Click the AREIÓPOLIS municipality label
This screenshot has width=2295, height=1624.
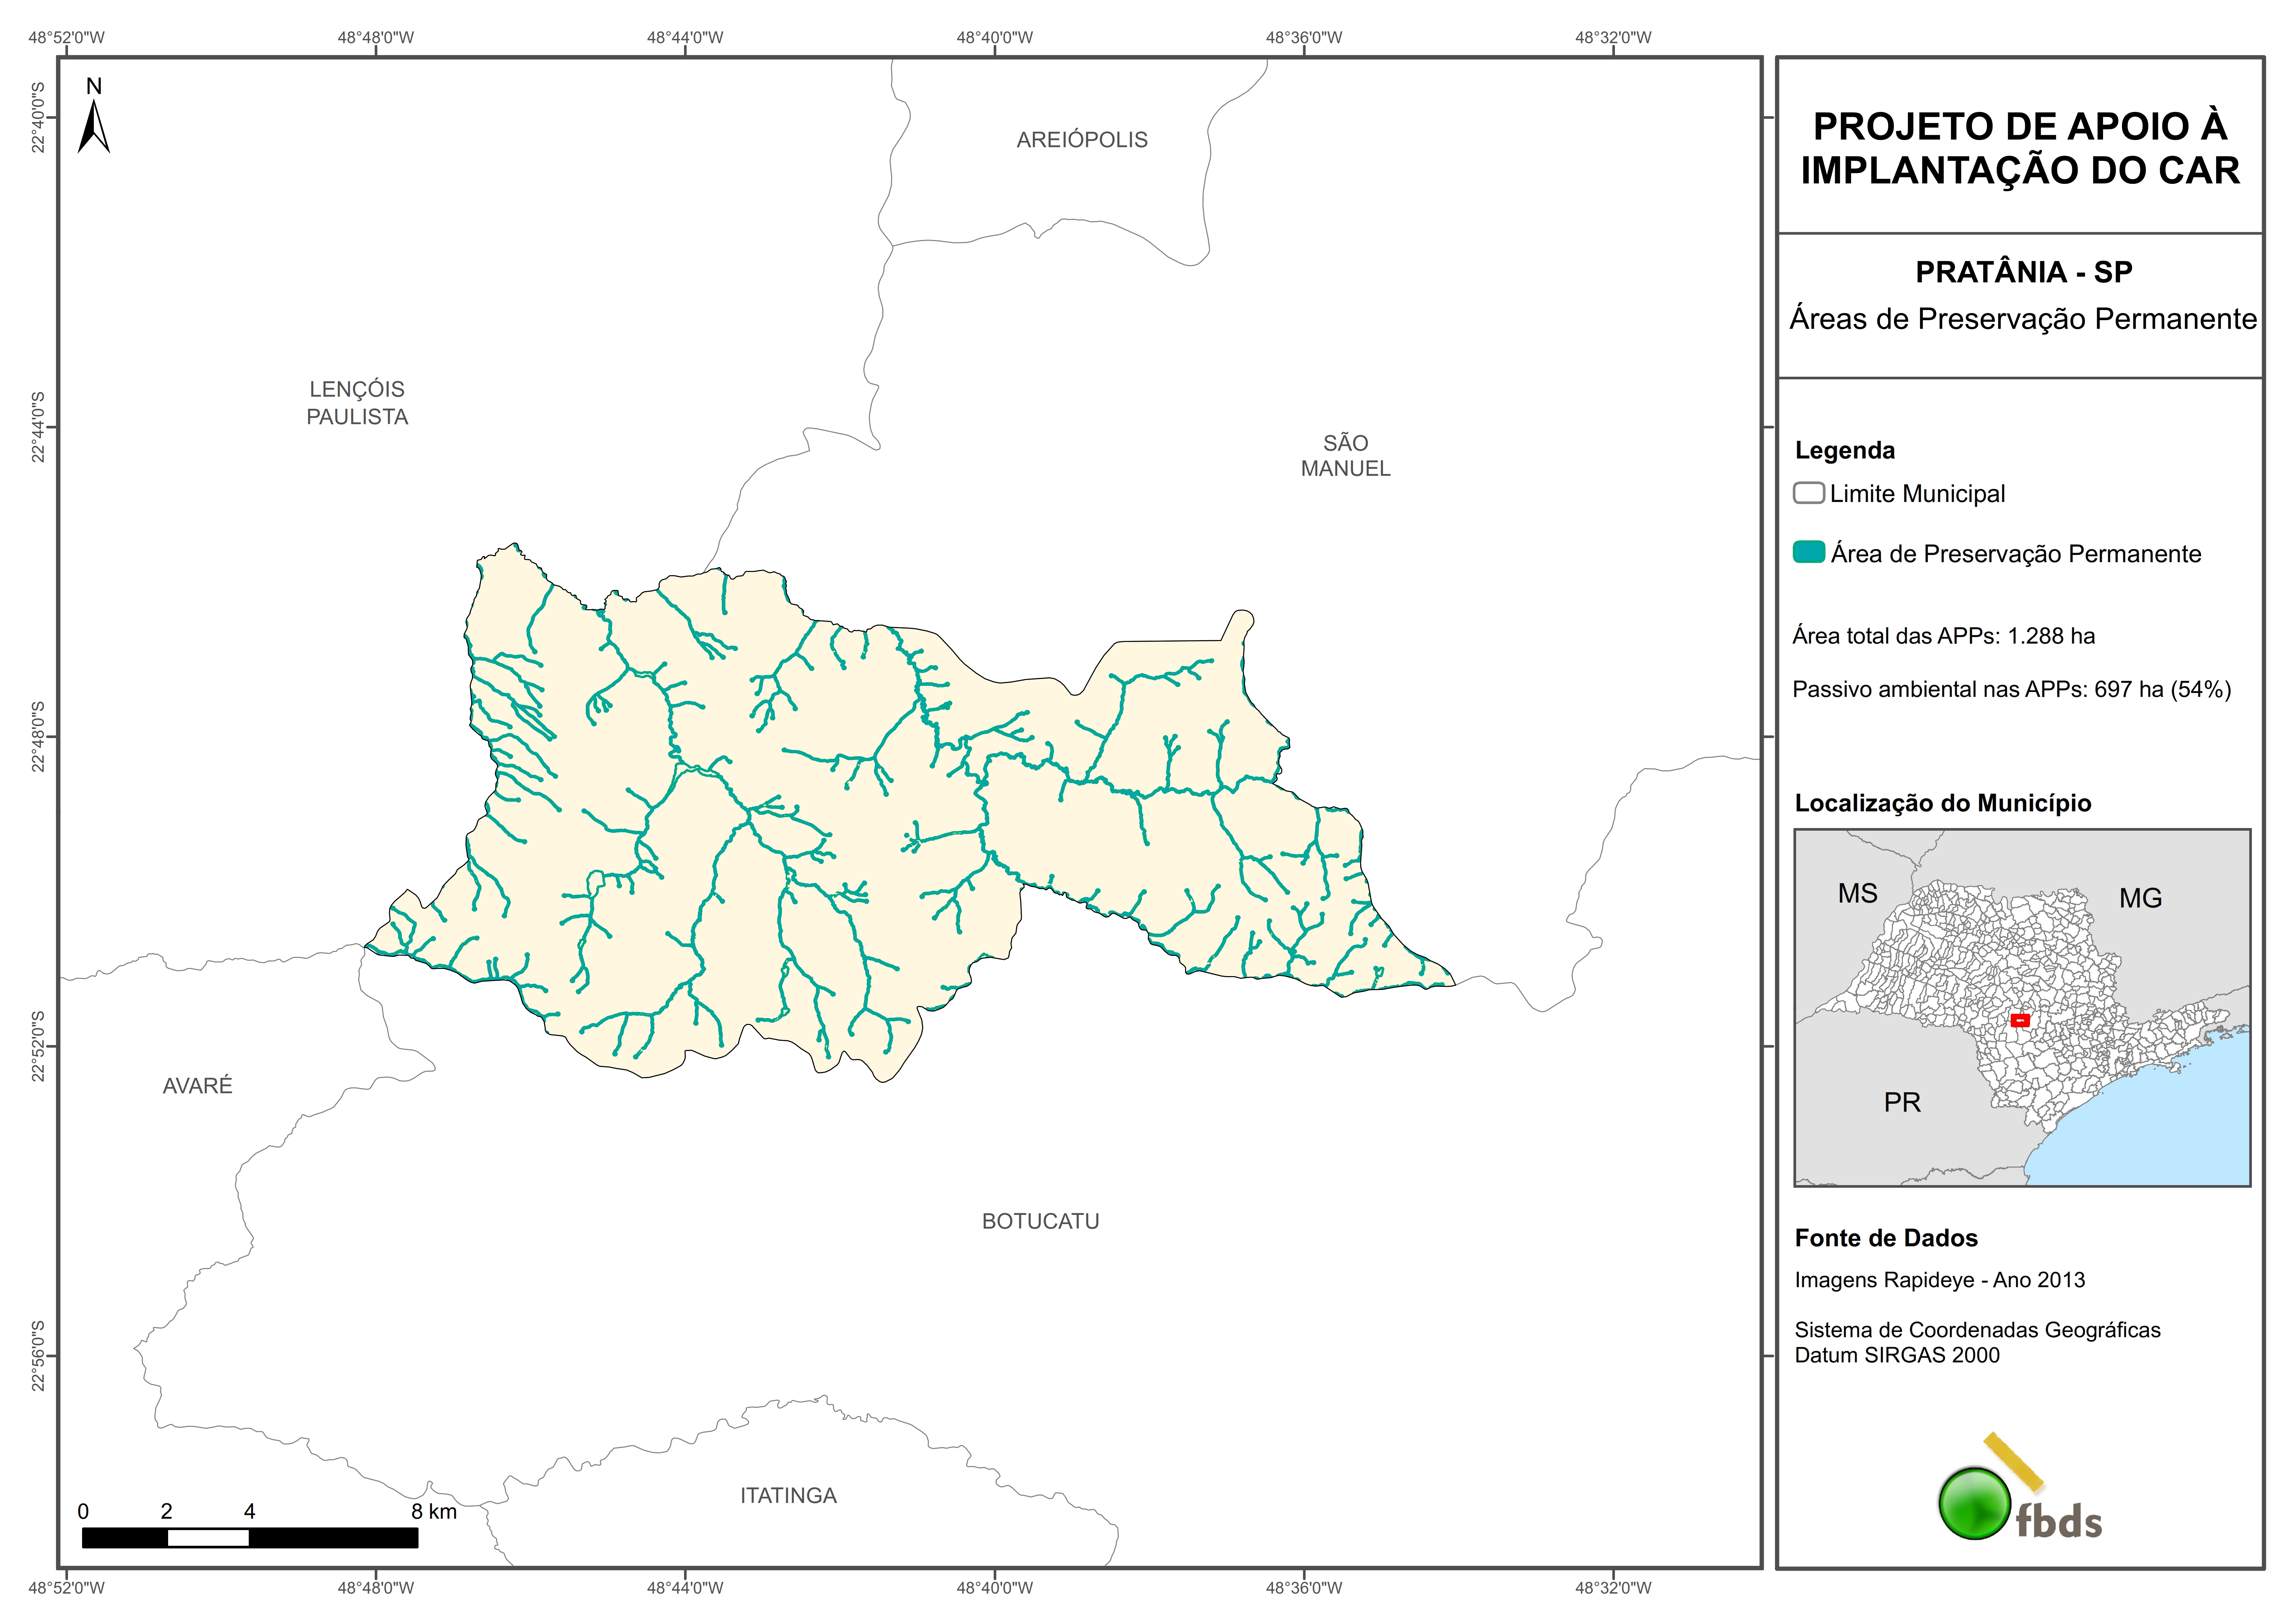pyautogui.click(x=1082, y=140)
